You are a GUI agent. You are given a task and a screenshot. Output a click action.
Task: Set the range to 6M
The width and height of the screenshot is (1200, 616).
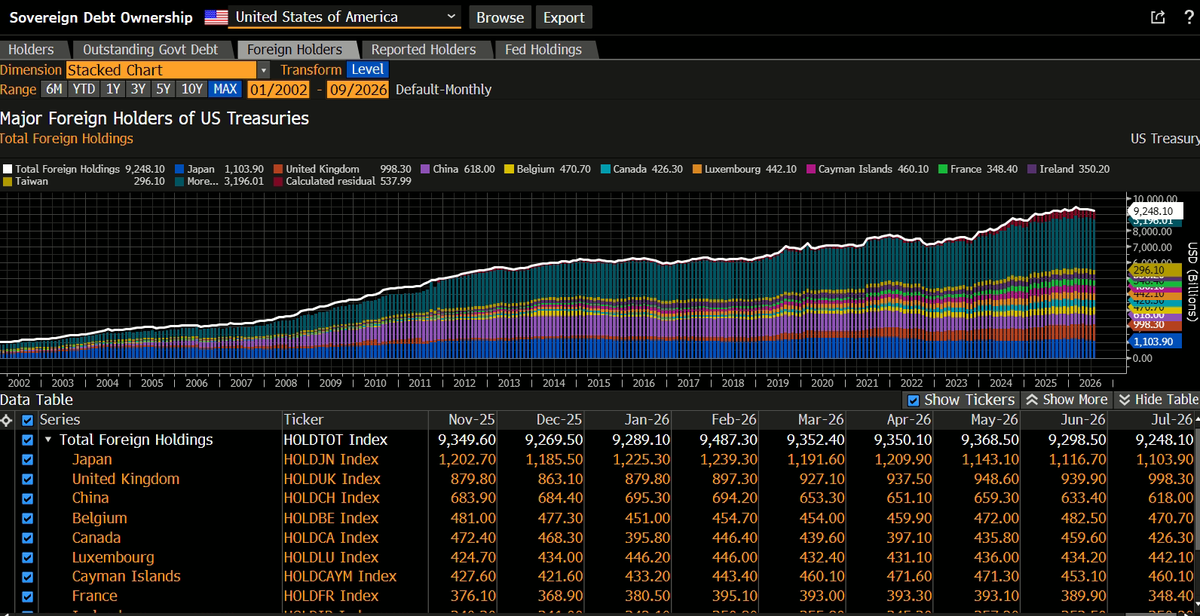[x=54, y=89]
